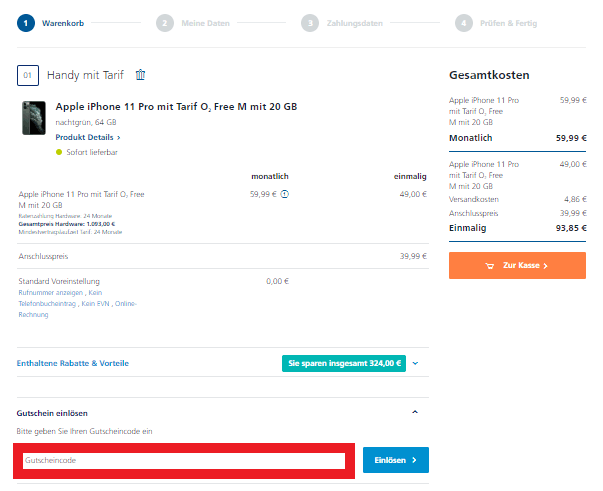Go to Zahlungsdaten step
603x491 pixels.
tap(342, 23)
